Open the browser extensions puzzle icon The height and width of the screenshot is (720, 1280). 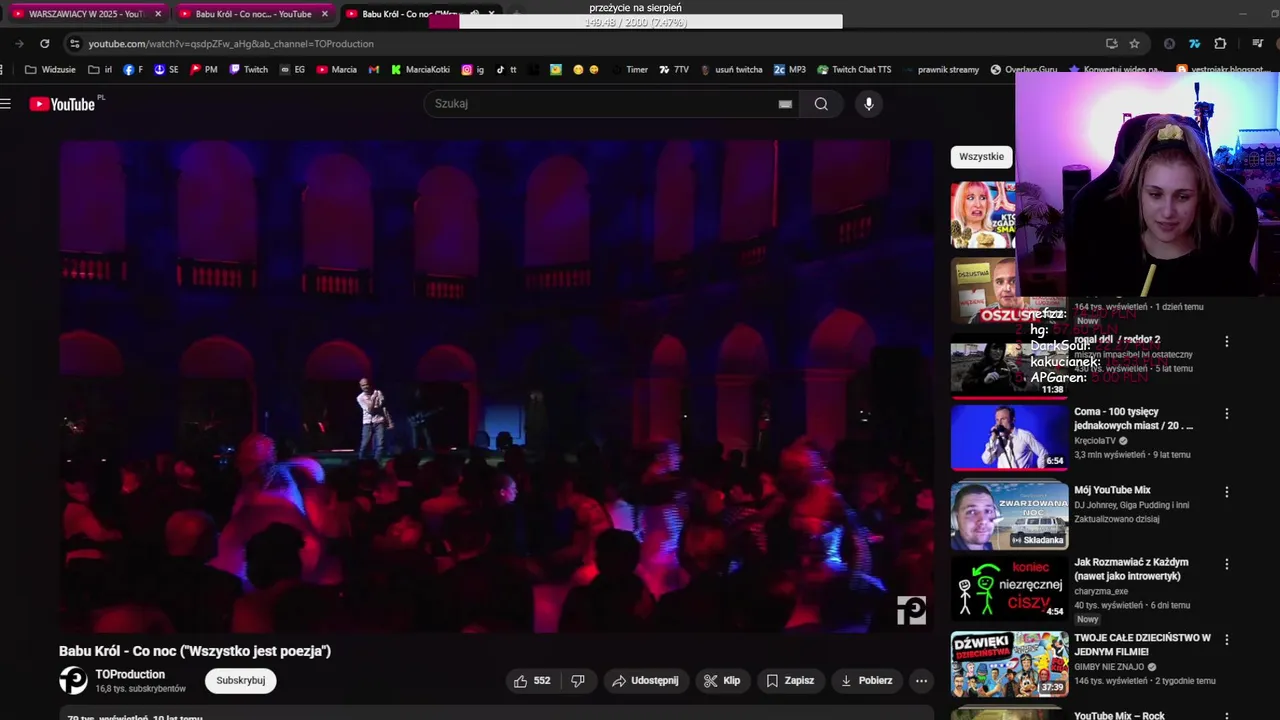(x=1220, y=44)
